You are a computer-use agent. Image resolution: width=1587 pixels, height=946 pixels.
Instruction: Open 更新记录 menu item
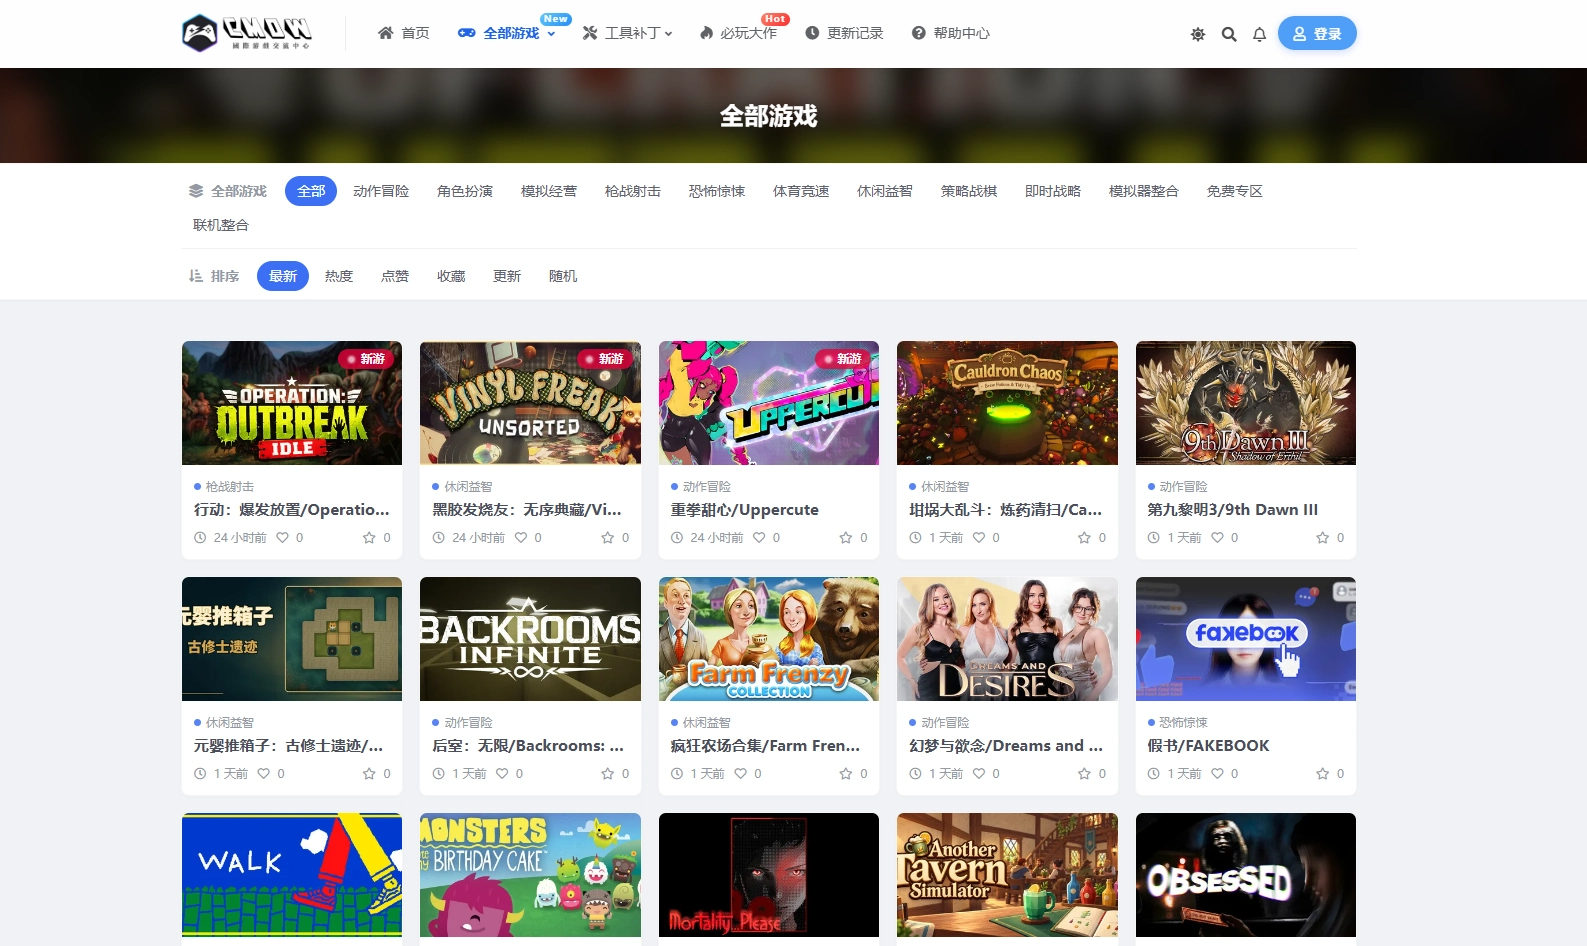845,33
